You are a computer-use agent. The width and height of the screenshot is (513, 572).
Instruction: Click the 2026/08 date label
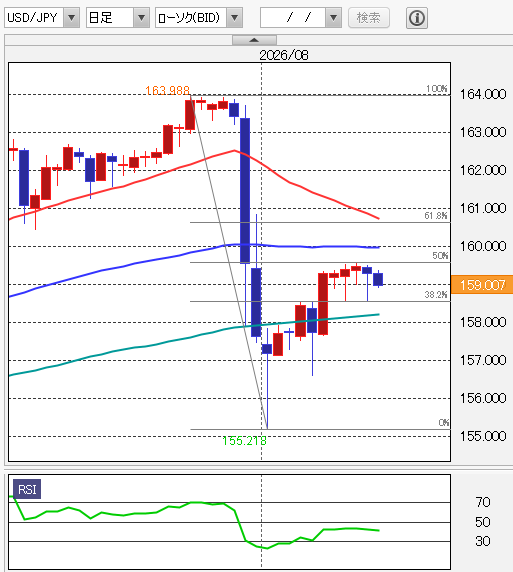284,55
